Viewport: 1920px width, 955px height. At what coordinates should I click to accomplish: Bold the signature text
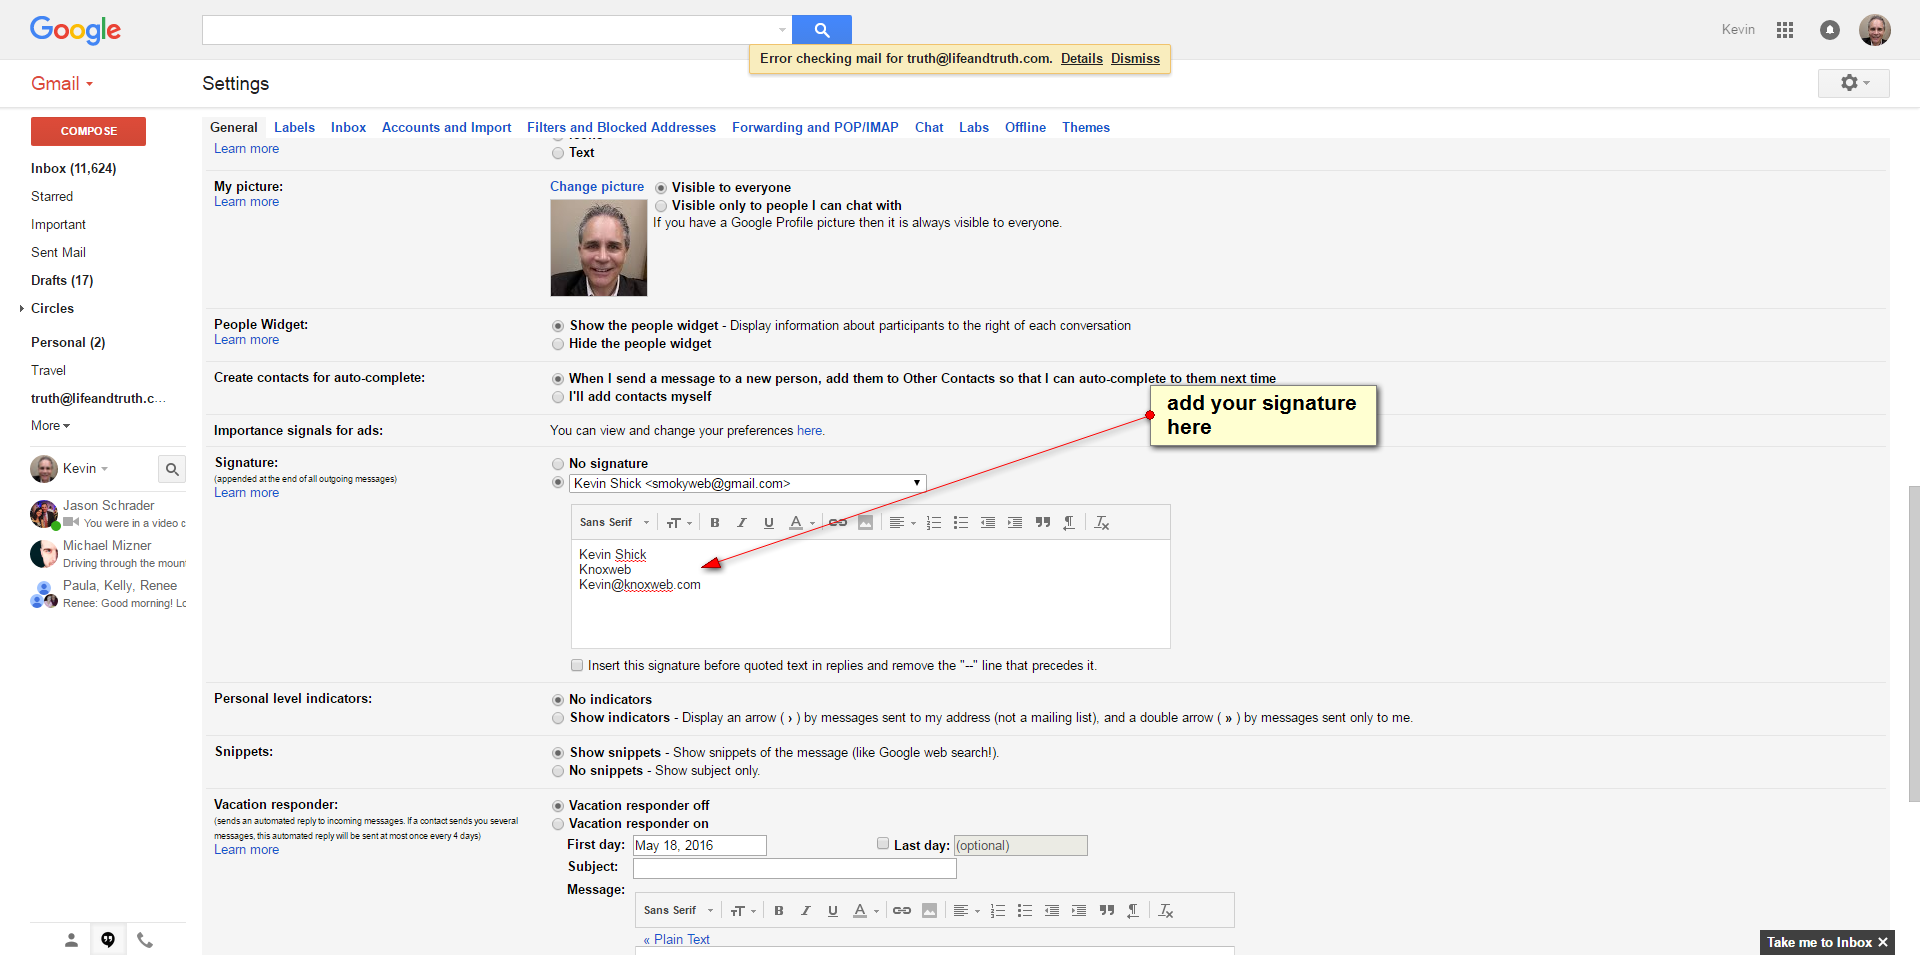point(715,522)
